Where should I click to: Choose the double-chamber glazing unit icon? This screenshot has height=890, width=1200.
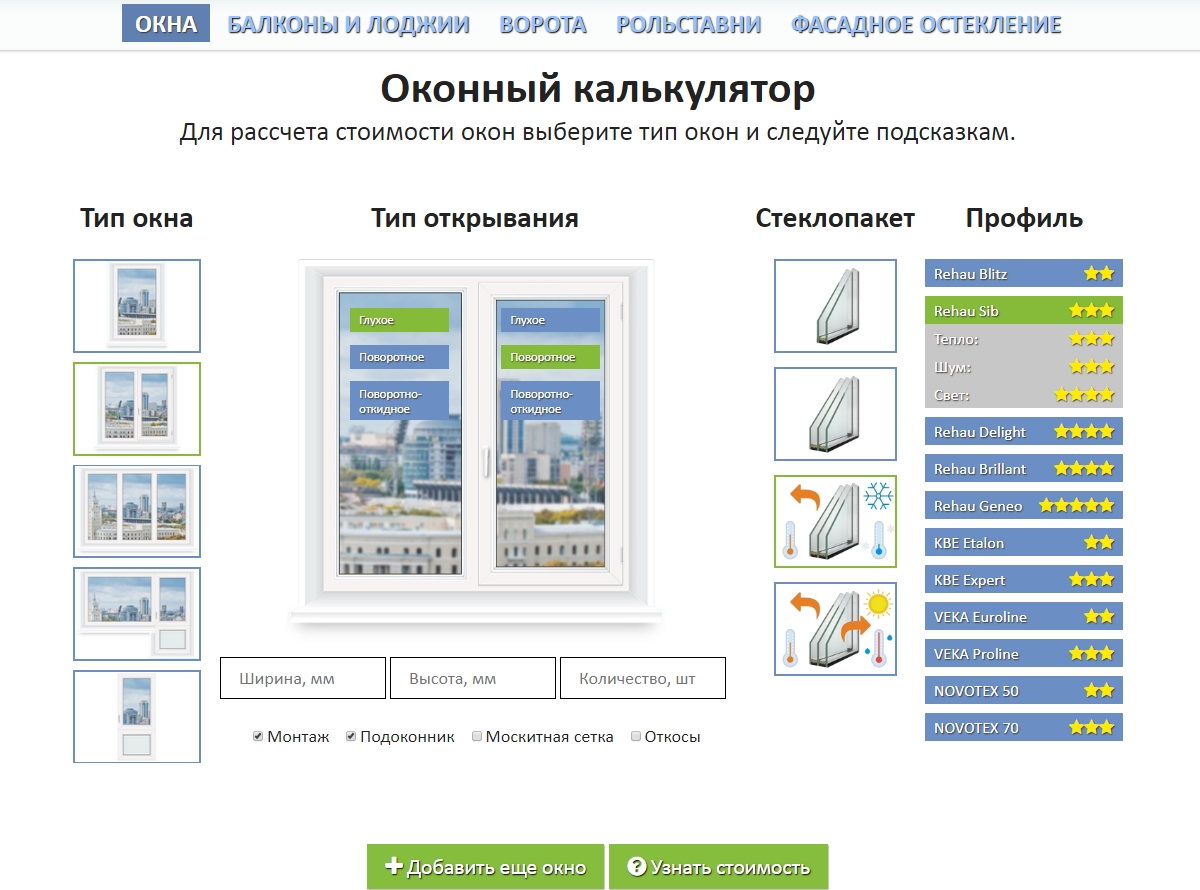click(x=835, y=414)
